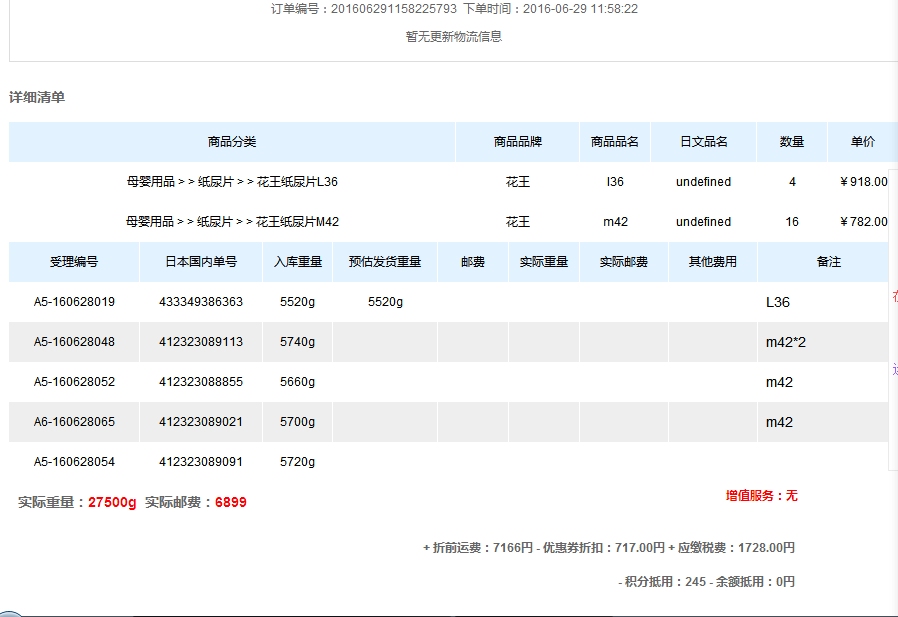Click the order number 201606291158225793
This screenshot has width=898, height=617.
[392, 9]
